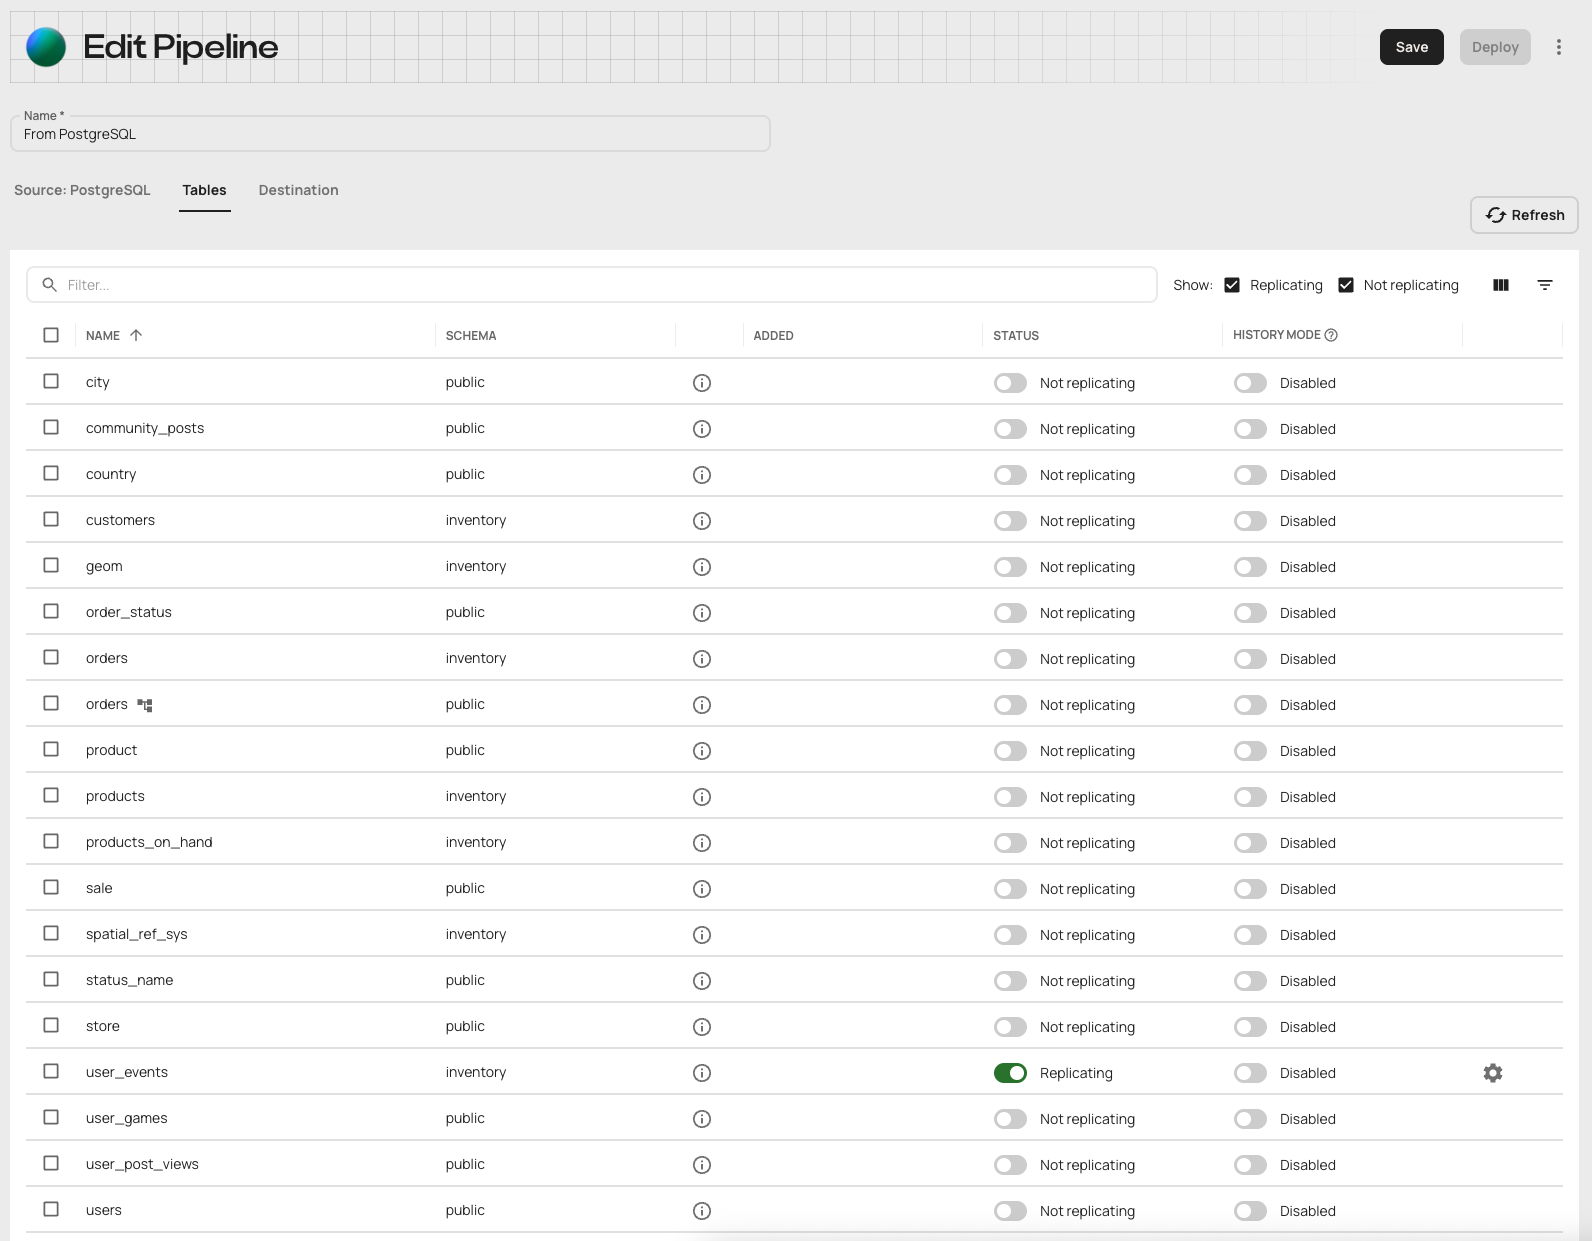Turn off replication for user_events
Screen dimensions: 1592x1241
[x=1010, y=1073]
